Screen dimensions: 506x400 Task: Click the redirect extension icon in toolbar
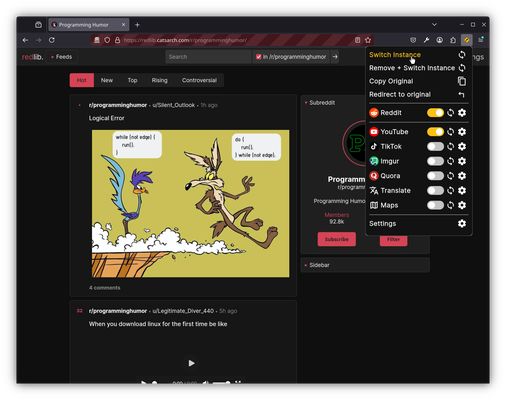[x=467, y=40]
